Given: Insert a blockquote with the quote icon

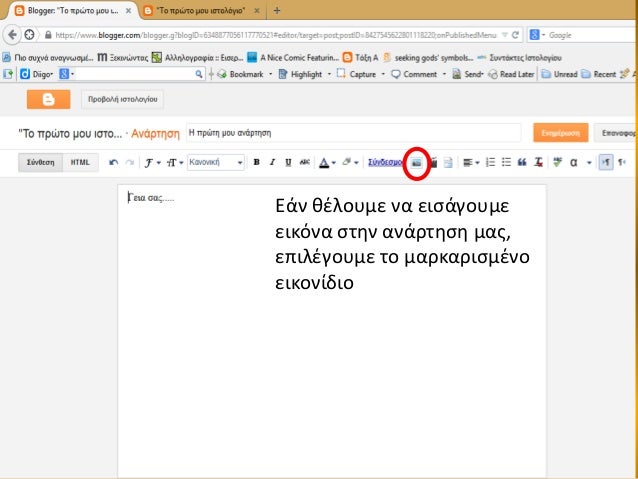Looking at the screenshot, I should tap(522, 162).
